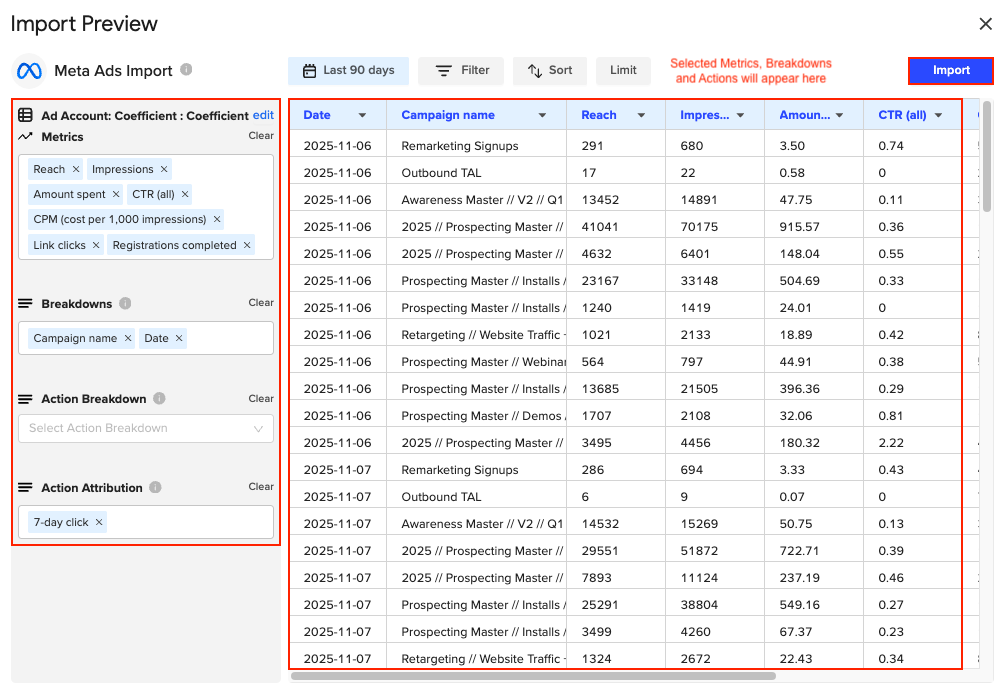Click the edit link next to Coefficient account
The image size is (1004, 692).
[263, 115]
